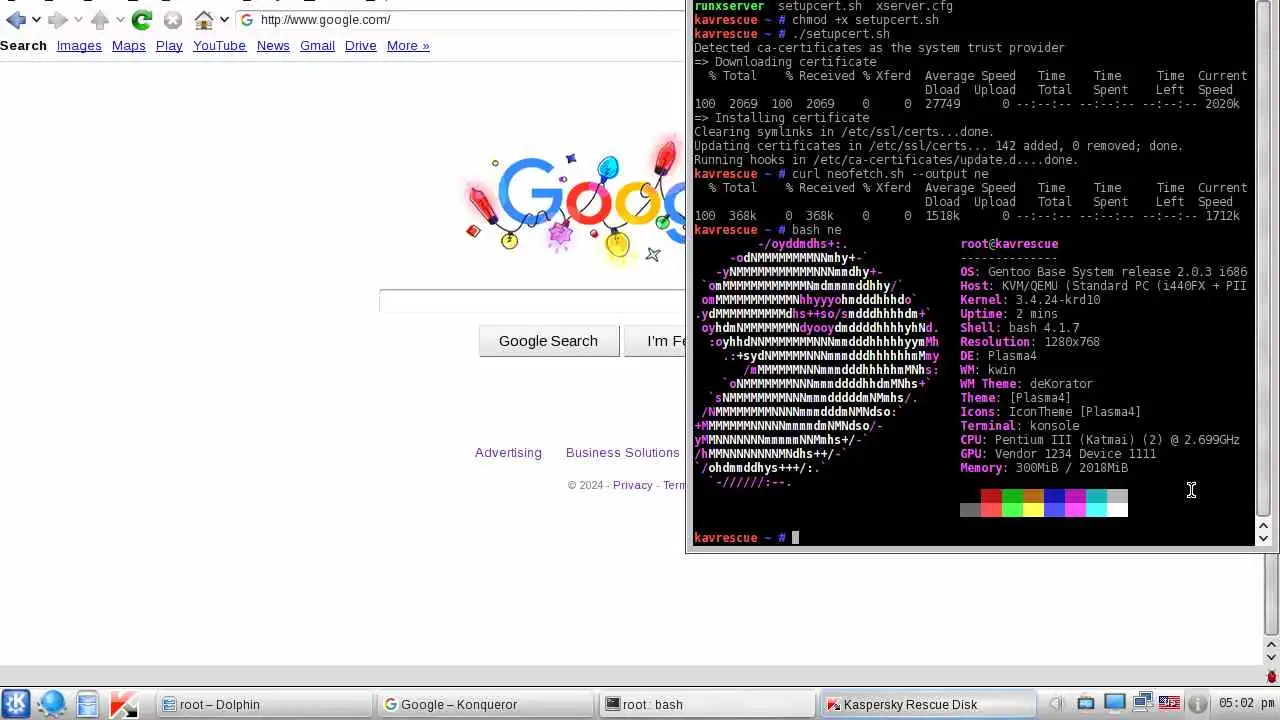Click the red color block in neofetch output
This screenshot has width=1280, height=720.
[991, 496]
